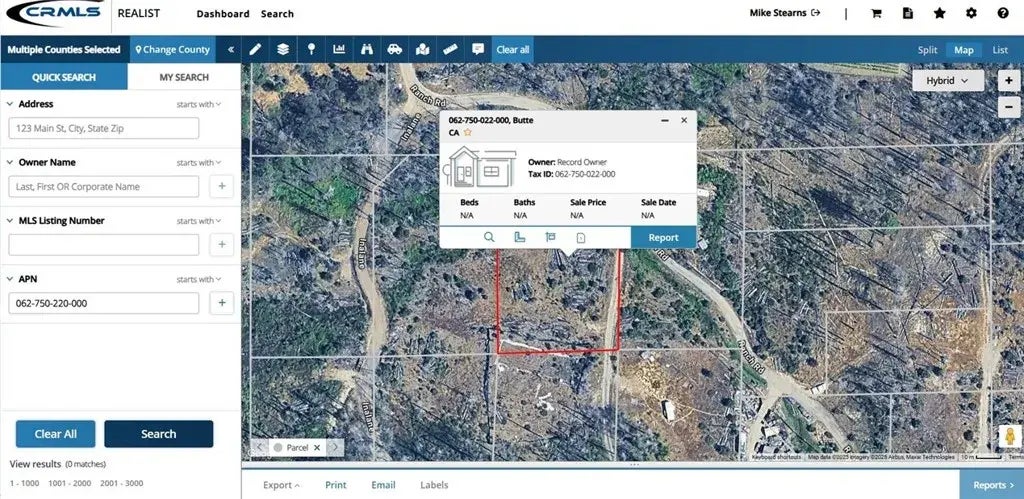The image size is (1024, 499).
Task: Click the blue Report button in popup
Action: coord(663,237)
